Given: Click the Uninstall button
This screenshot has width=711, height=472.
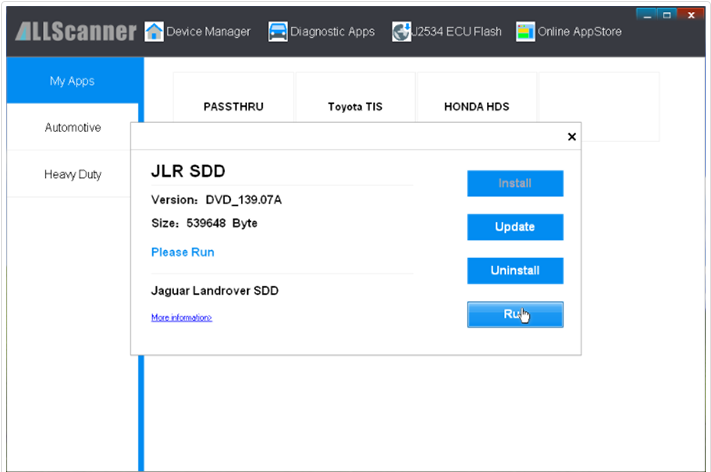Looking at the screenshot, I should 515,271.
